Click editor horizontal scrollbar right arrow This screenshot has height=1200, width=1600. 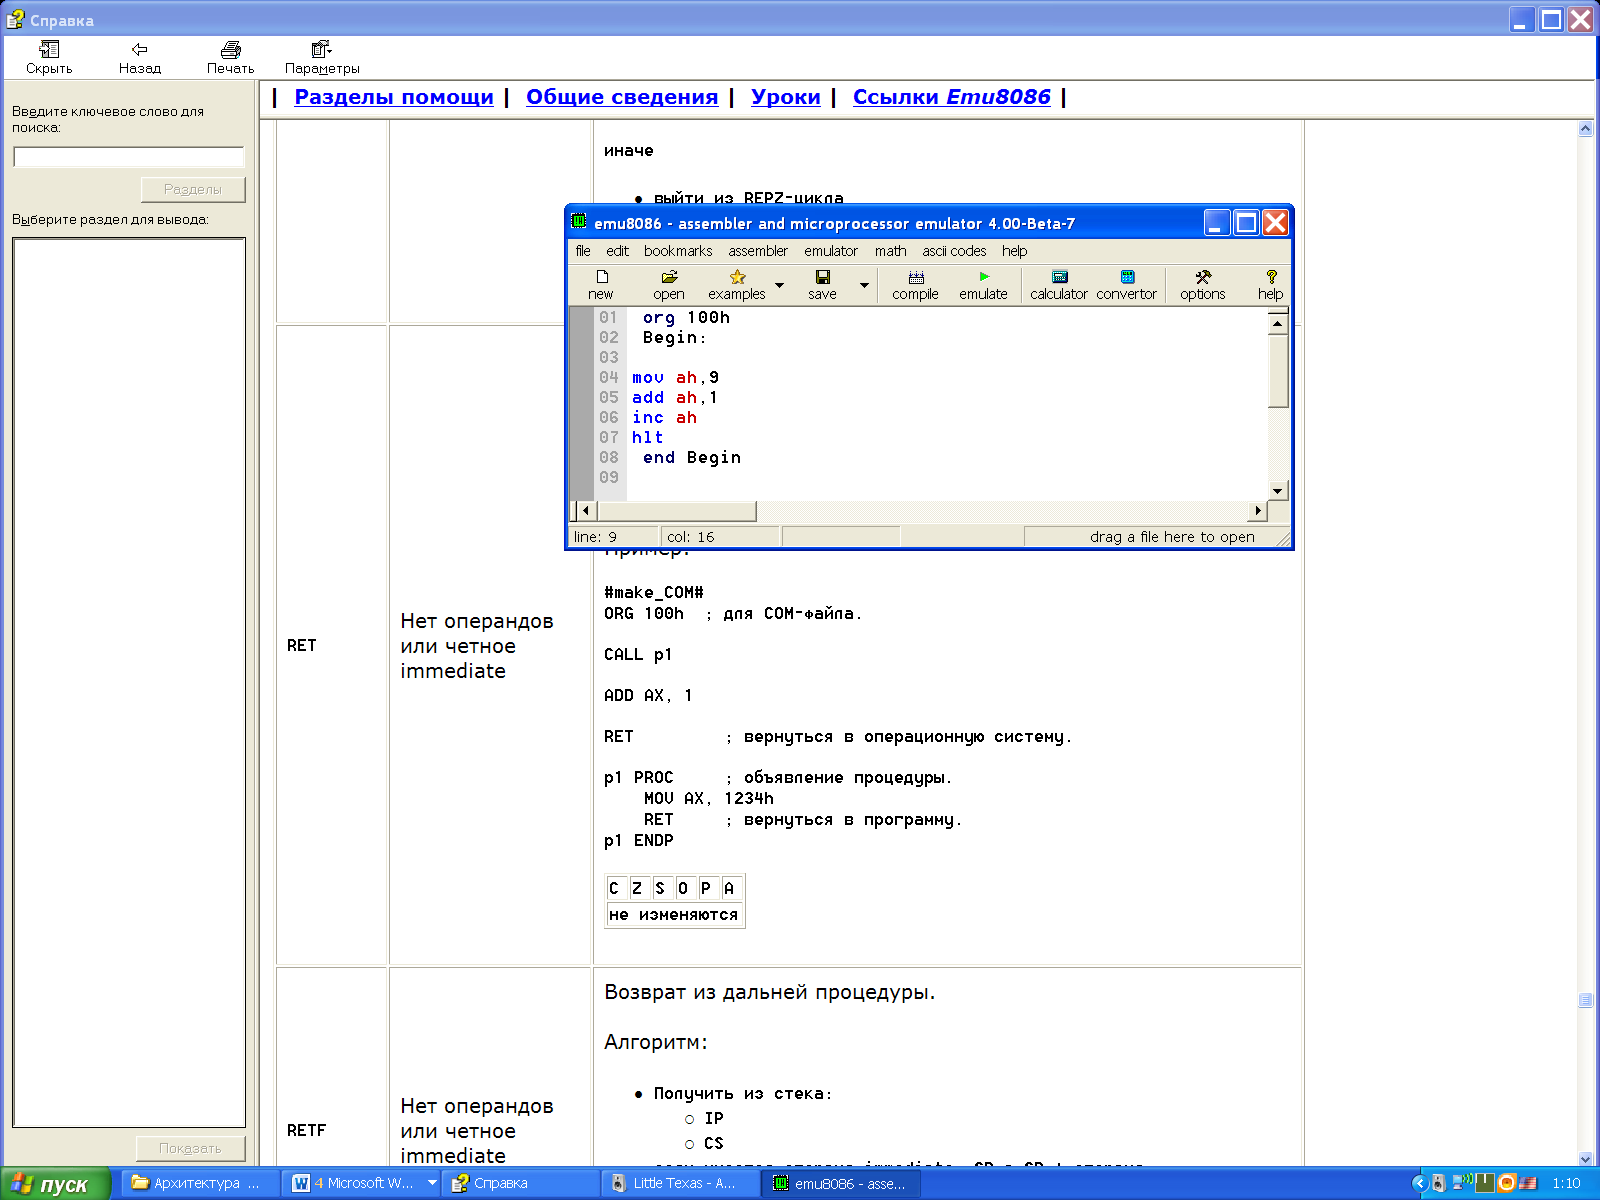[x=1258, y=511]
